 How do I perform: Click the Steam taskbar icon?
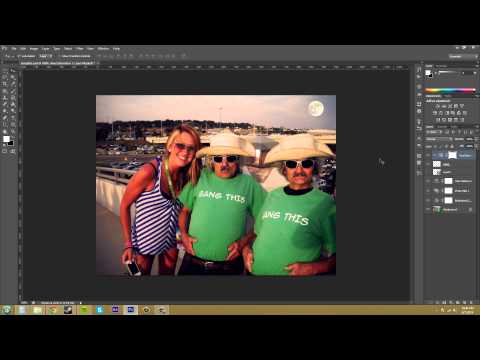(x=68, y=310)
